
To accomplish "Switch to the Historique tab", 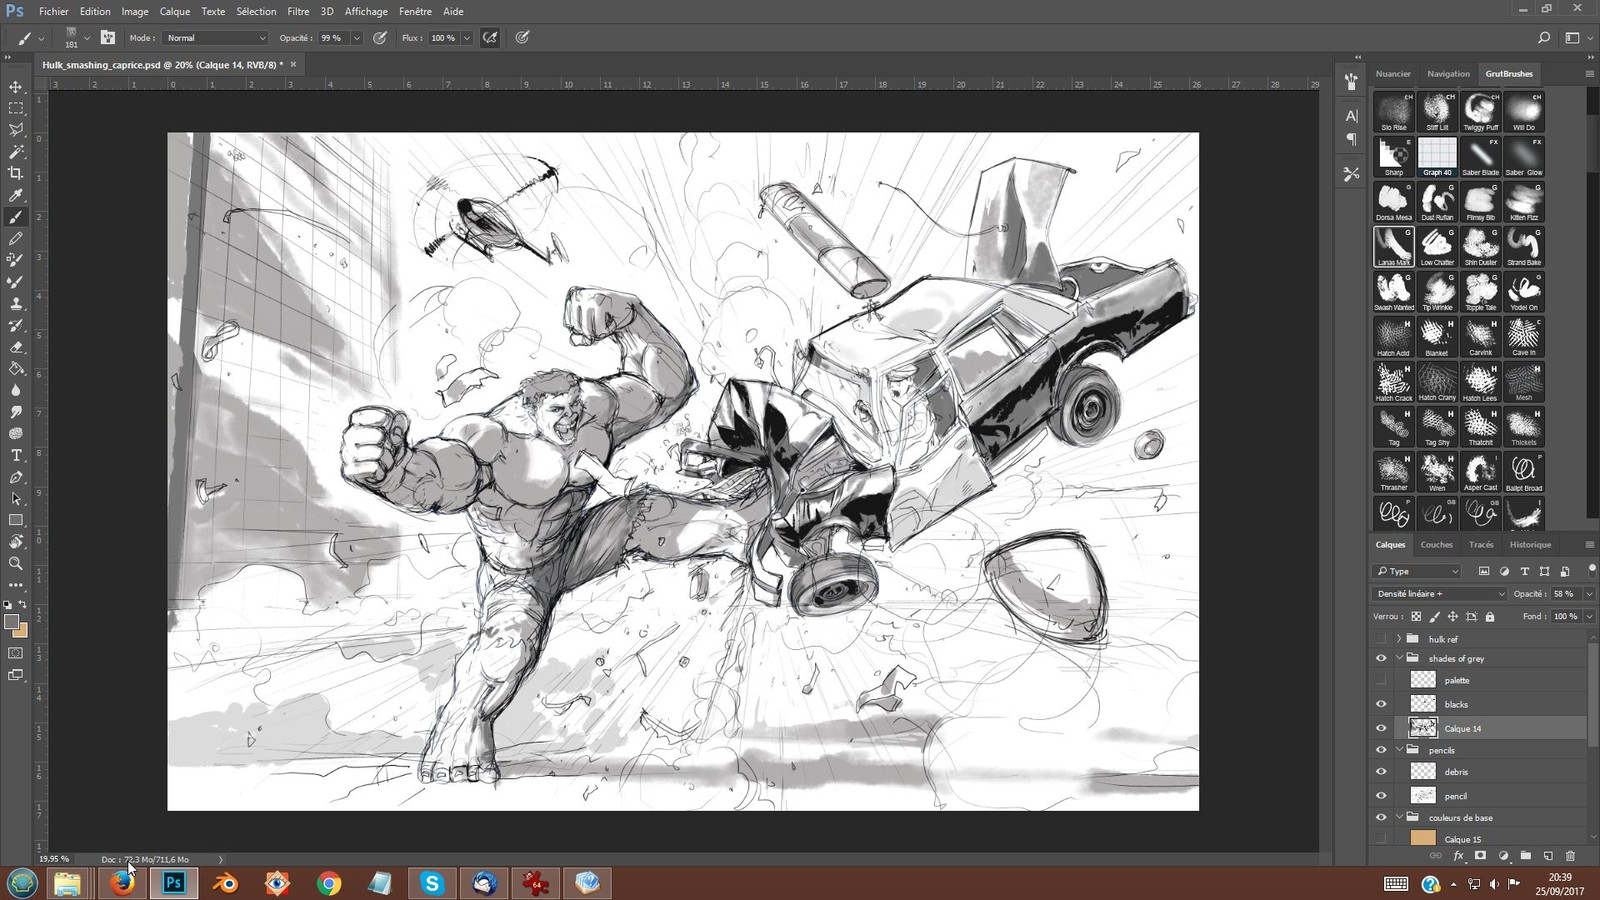I will pyautogui.click(x=1530, y=545).
